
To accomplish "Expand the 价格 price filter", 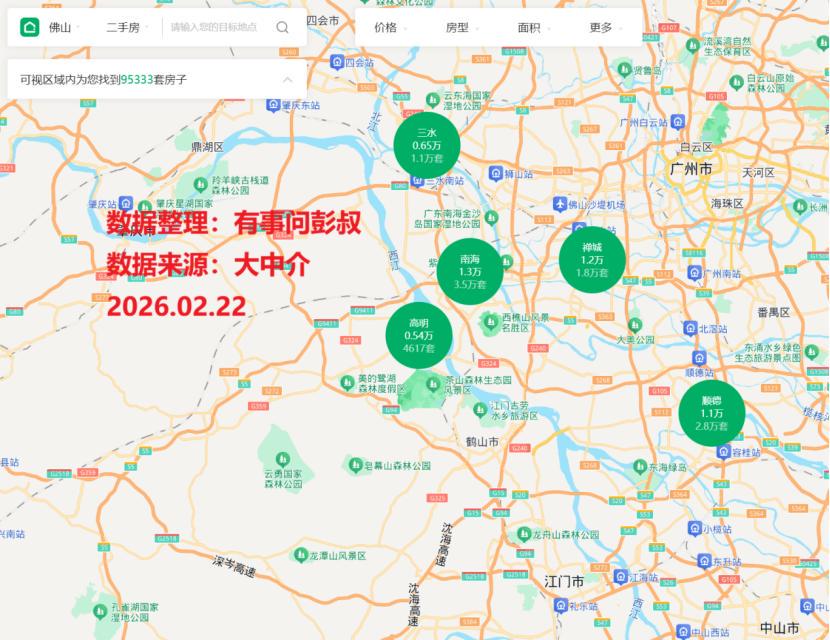I will coord(391,28).
